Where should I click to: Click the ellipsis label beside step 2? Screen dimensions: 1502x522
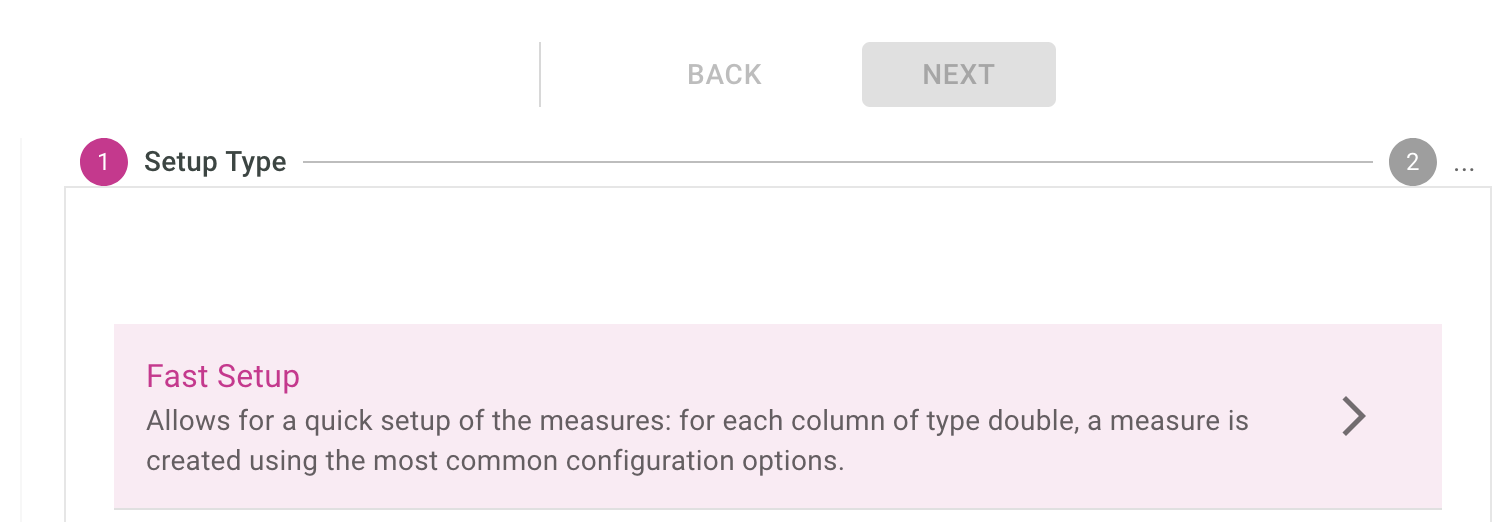coord(1464,164)
